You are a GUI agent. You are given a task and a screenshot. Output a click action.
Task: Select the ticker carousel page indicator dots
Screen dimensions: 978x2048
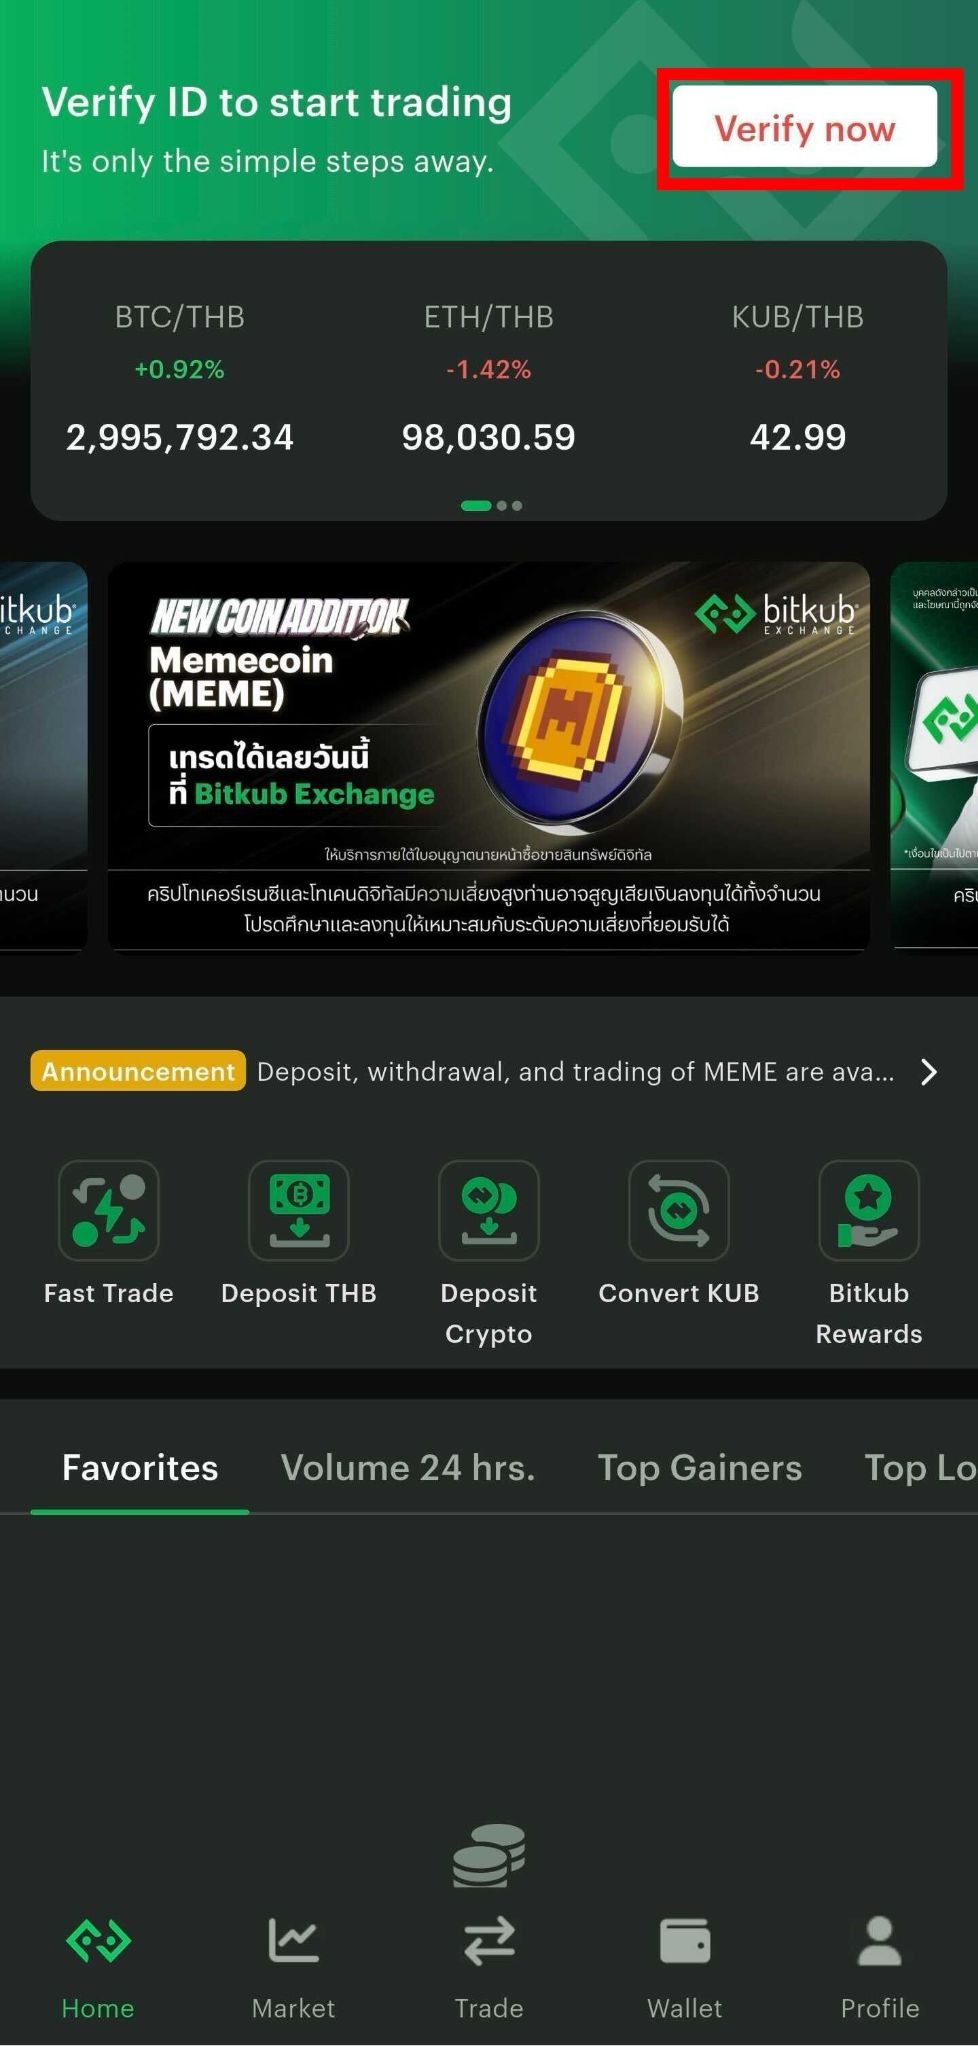[x=491, y=505]
